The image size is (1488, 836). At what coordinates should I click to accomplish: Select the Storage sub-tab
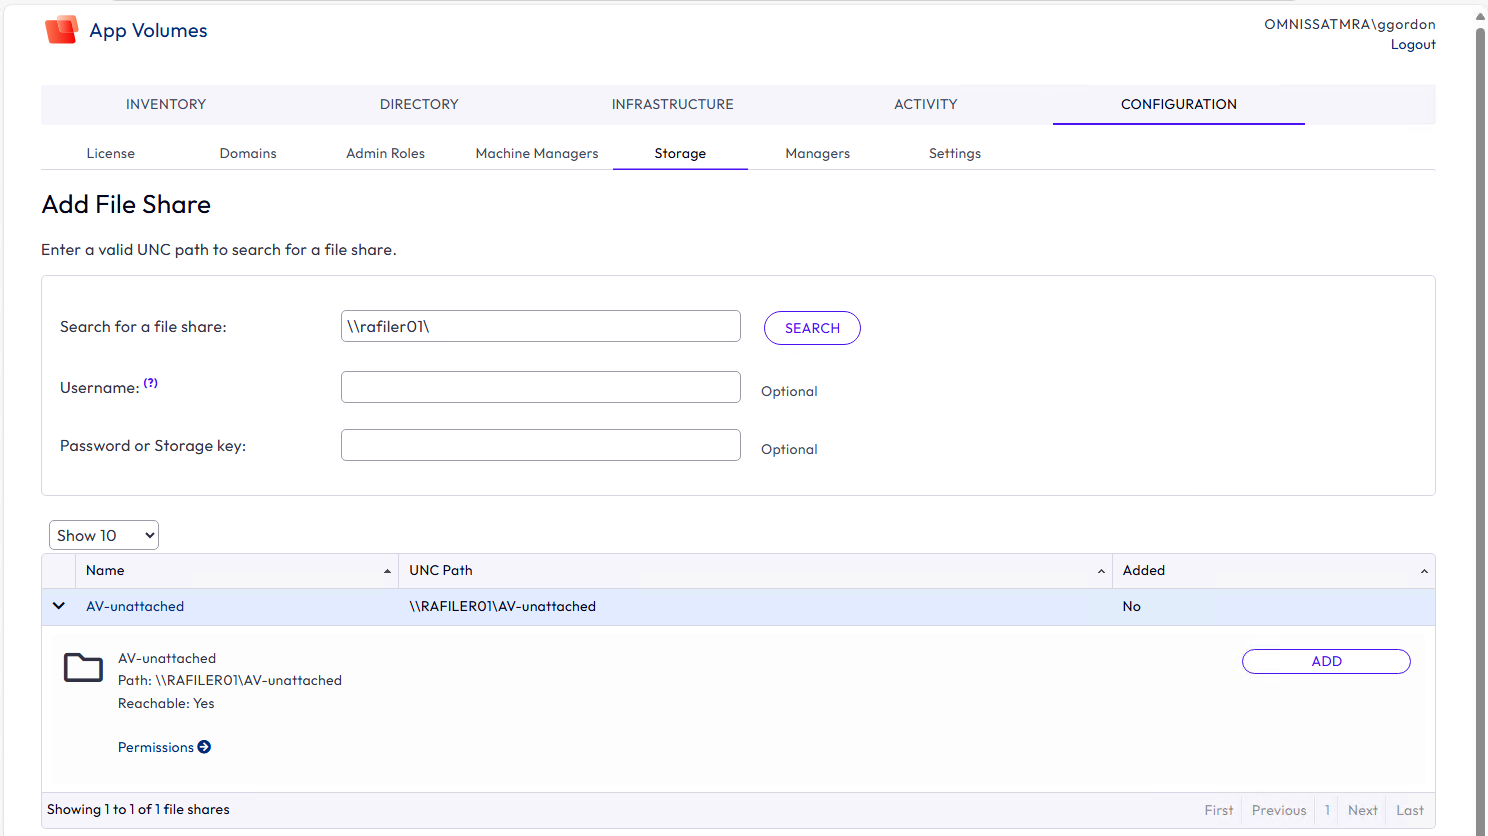(680, 153)
